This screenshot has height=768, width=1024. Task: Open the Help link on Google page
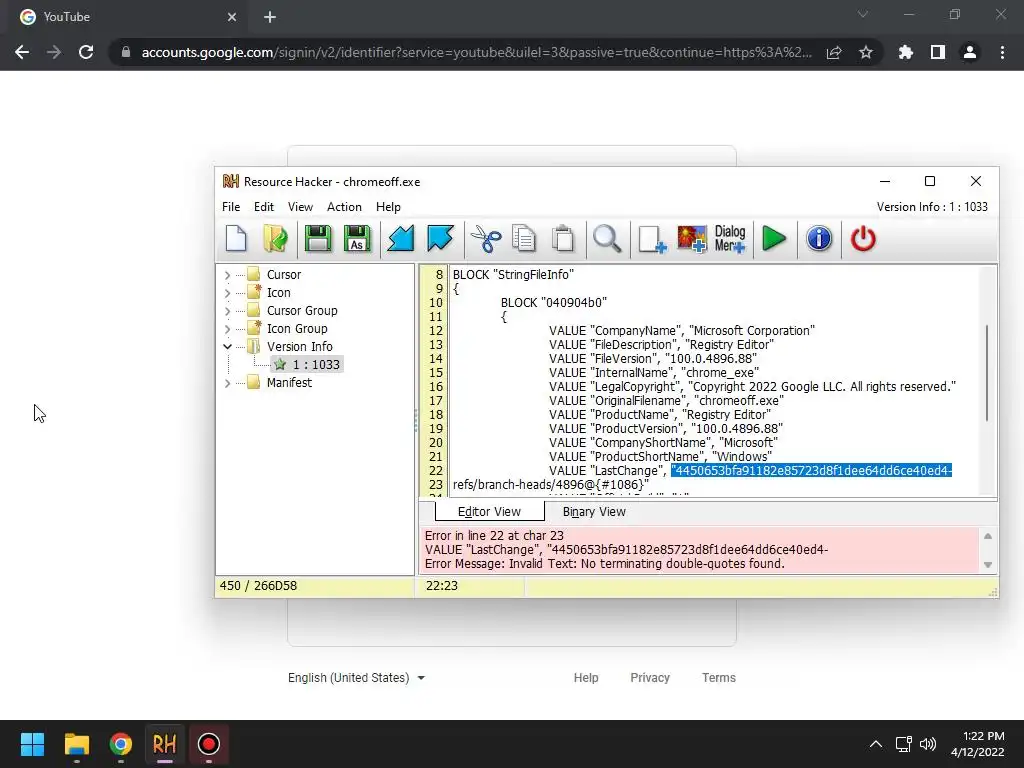pos(586,678)
